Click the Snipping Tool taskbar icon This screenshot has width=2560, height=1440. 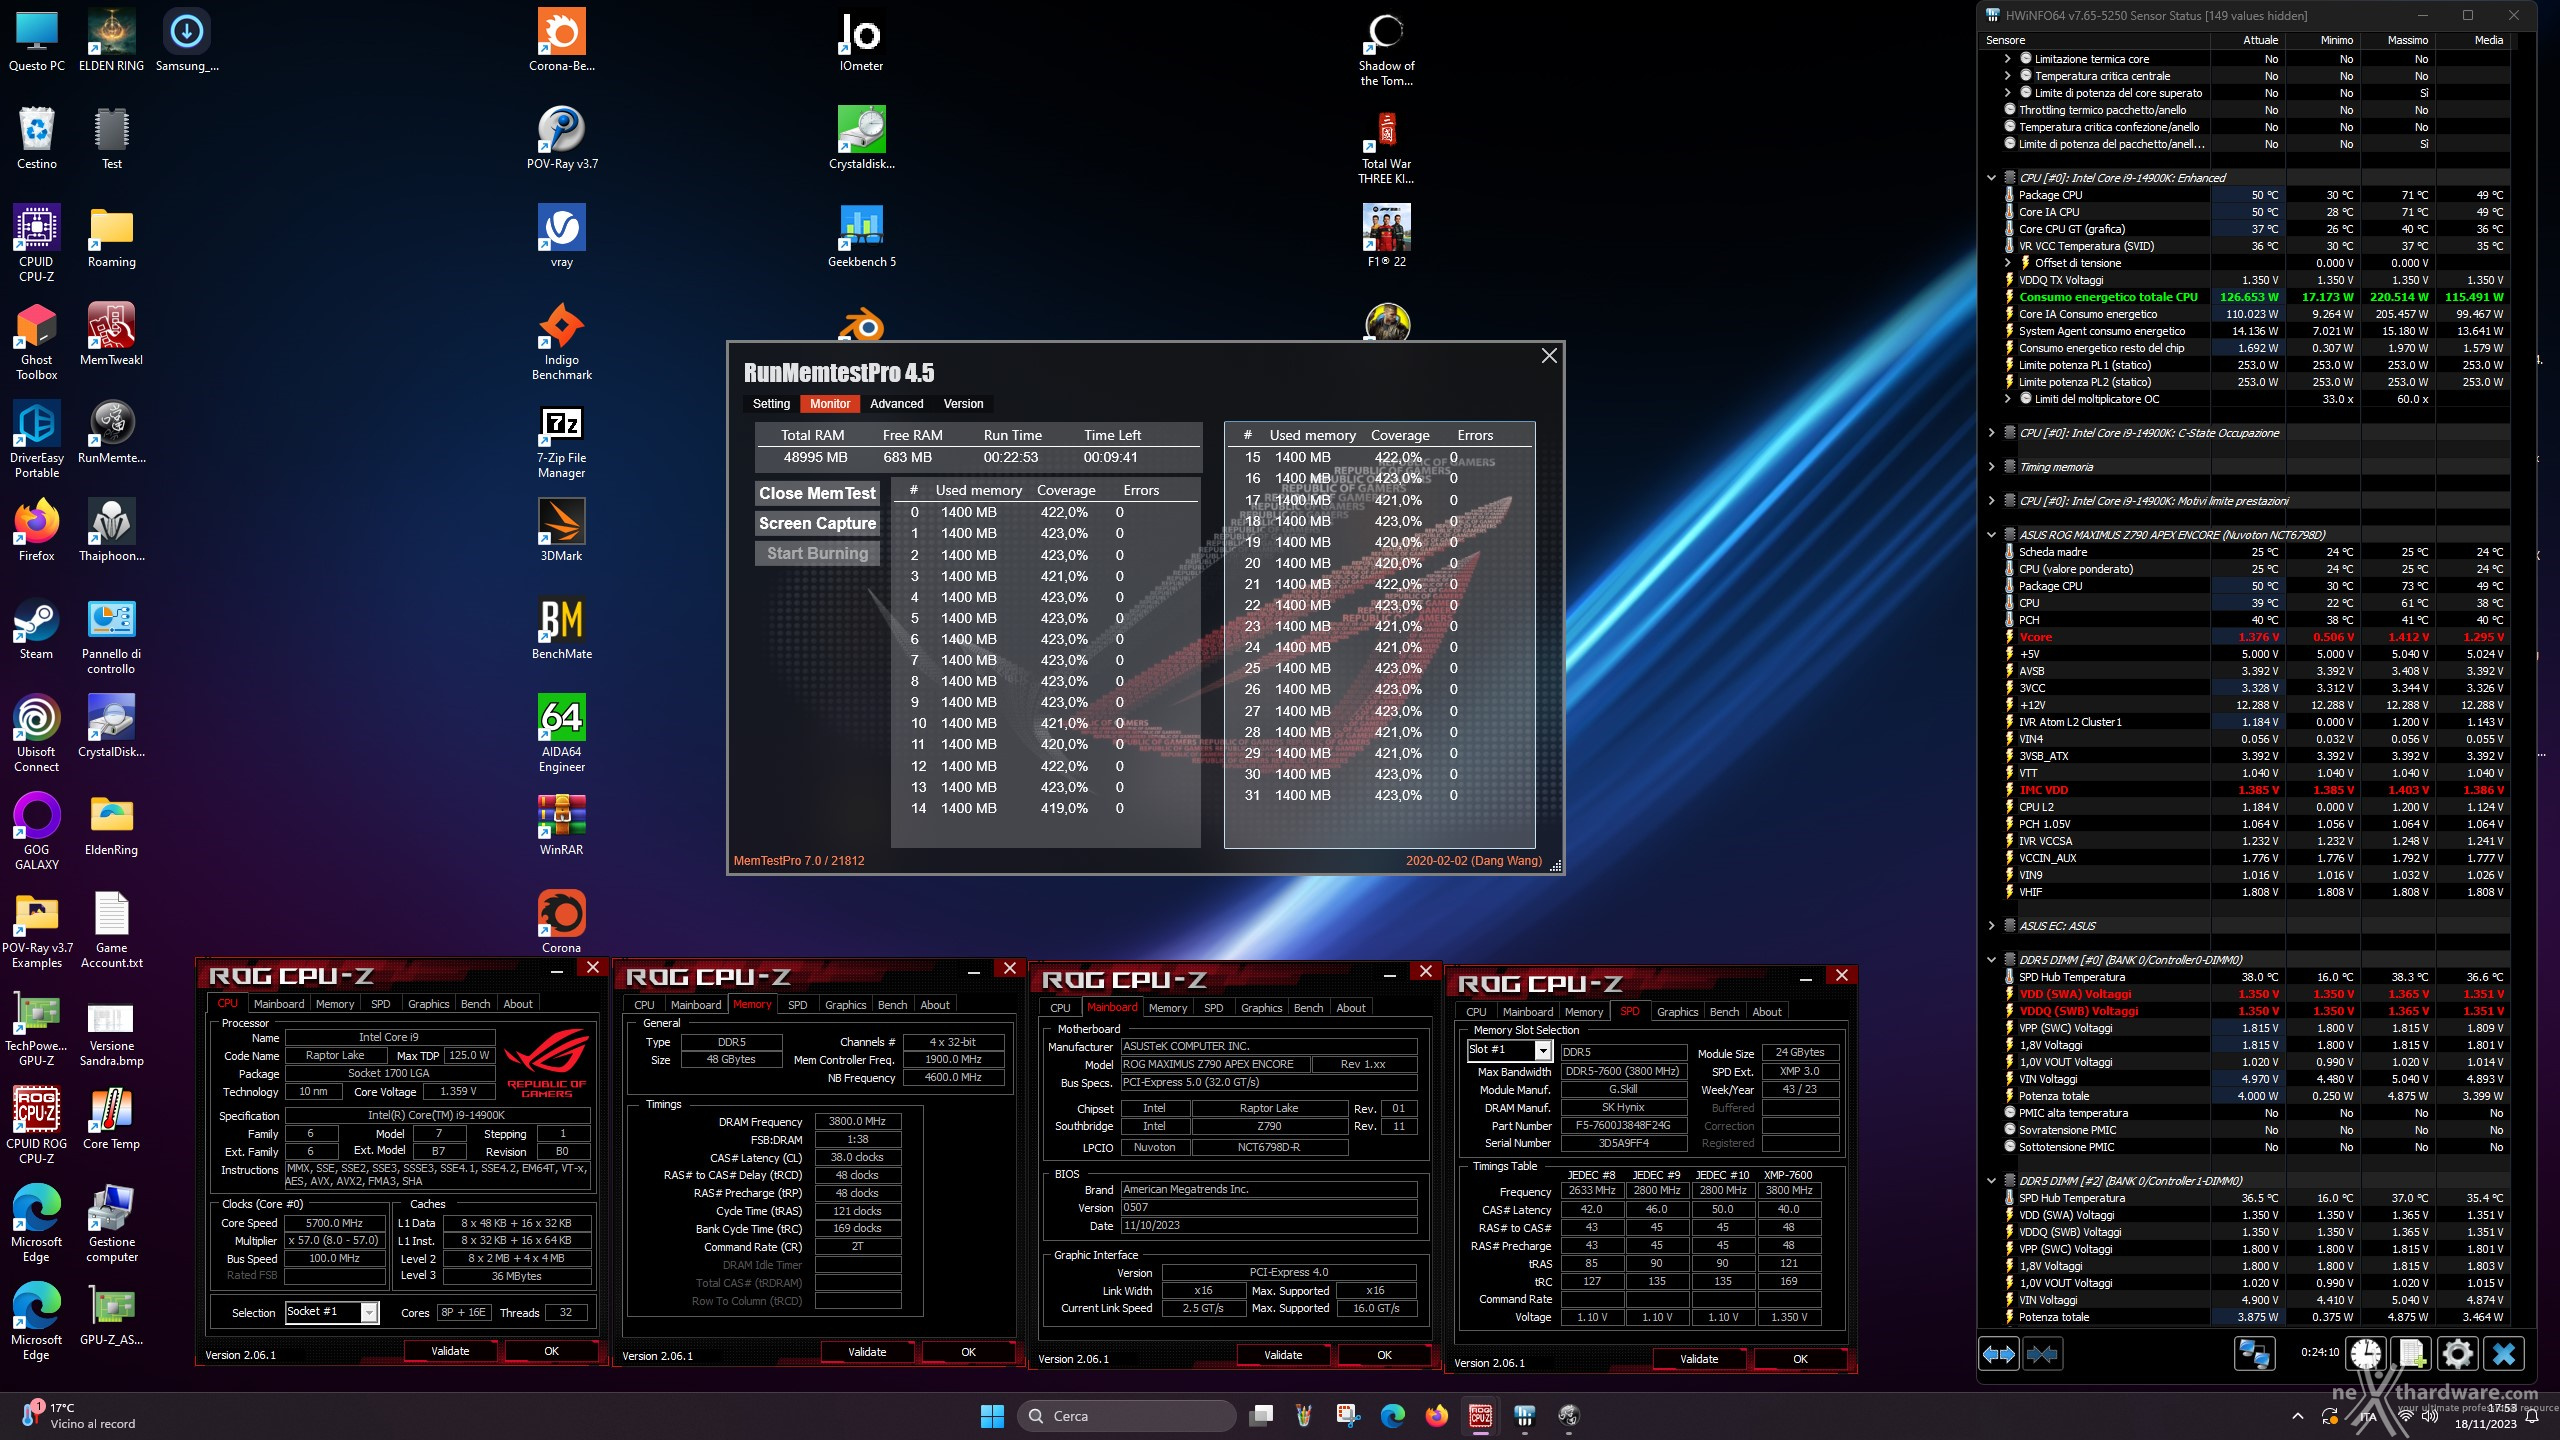(x=1348, y=1415)
